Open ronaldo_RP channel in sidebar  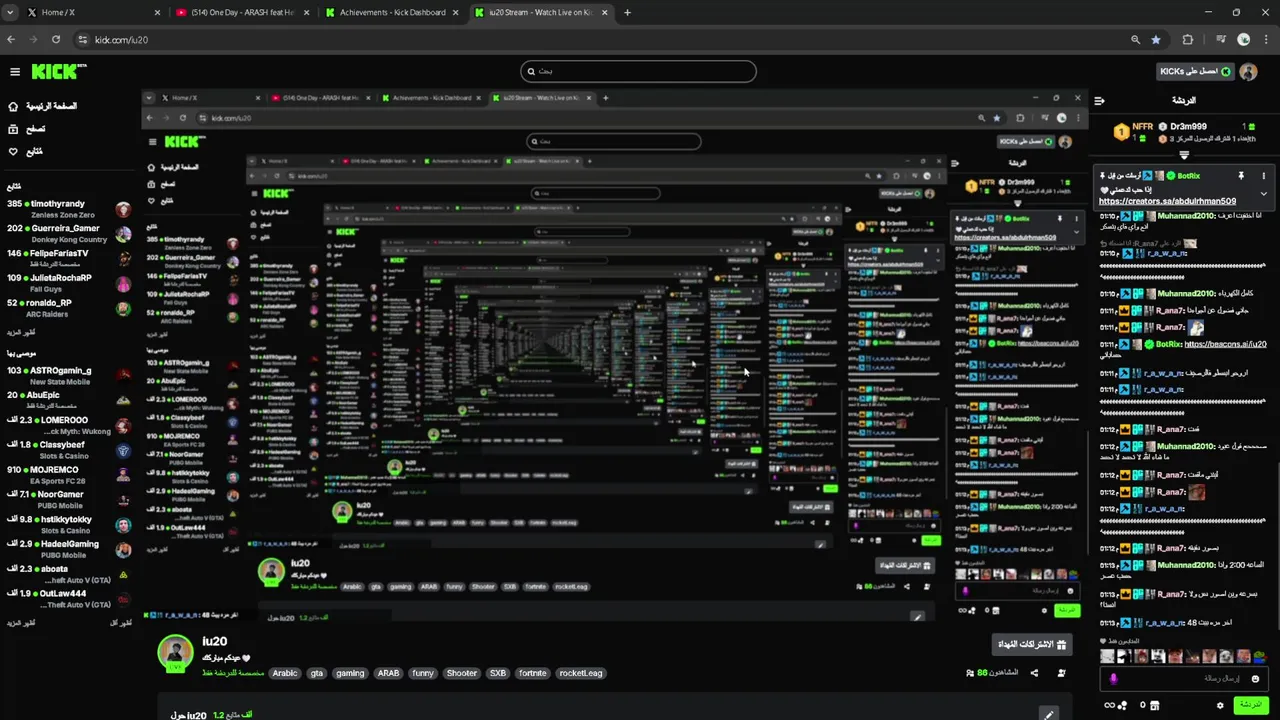68,308
